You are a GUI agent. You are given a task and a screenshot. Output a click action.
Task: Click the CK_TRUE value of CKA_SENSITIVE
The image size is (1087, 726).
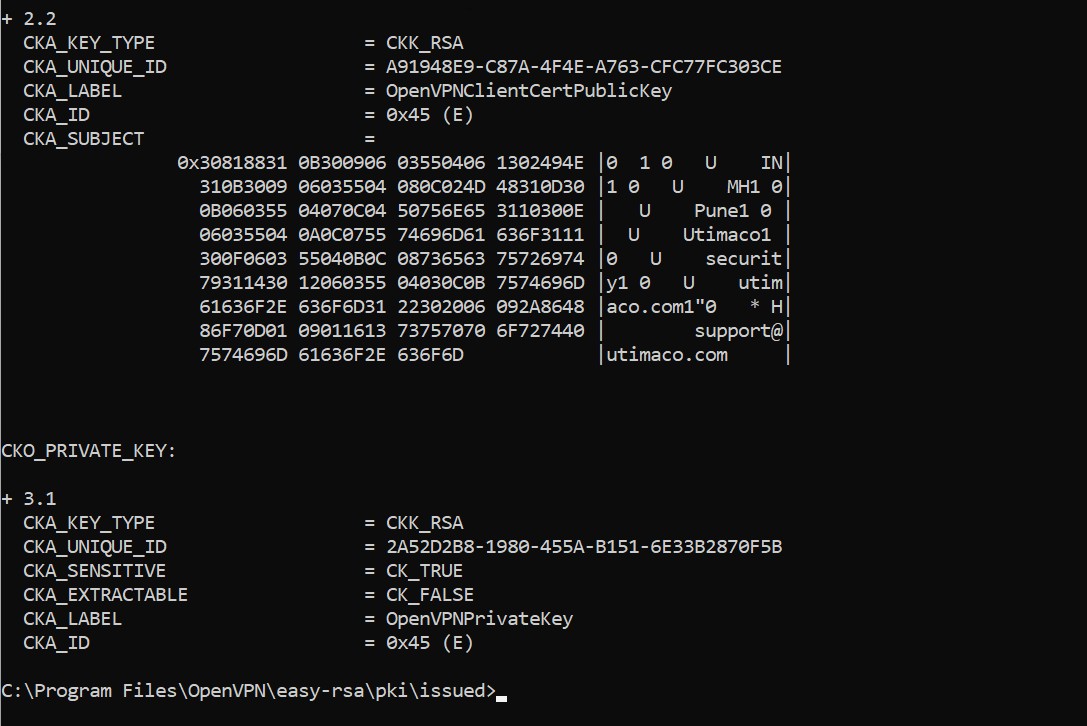424,571
